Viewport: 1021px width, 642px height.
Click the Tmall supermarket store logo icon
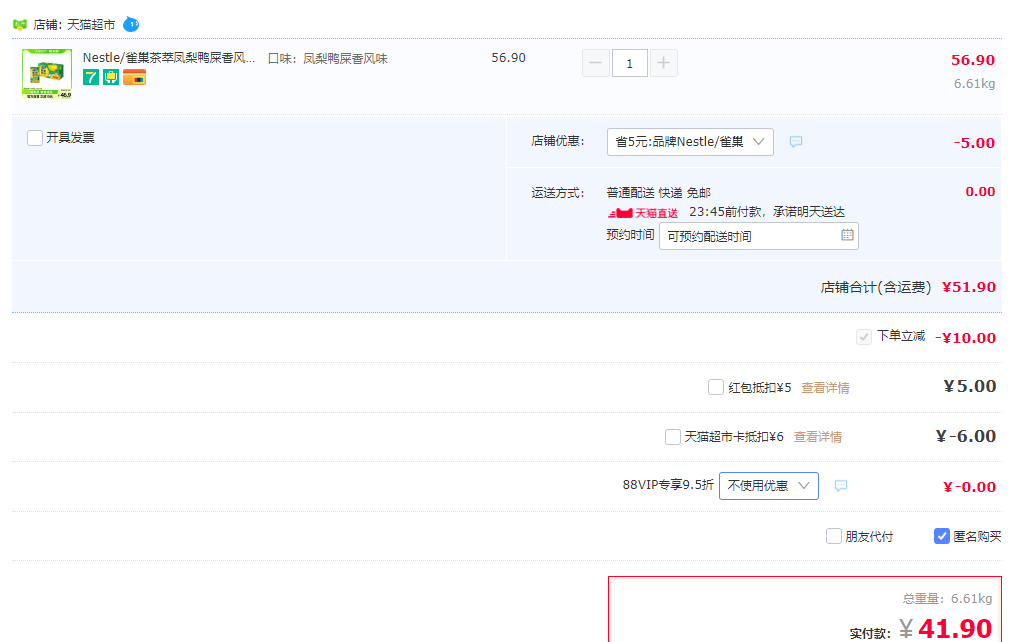click(20, 25)
